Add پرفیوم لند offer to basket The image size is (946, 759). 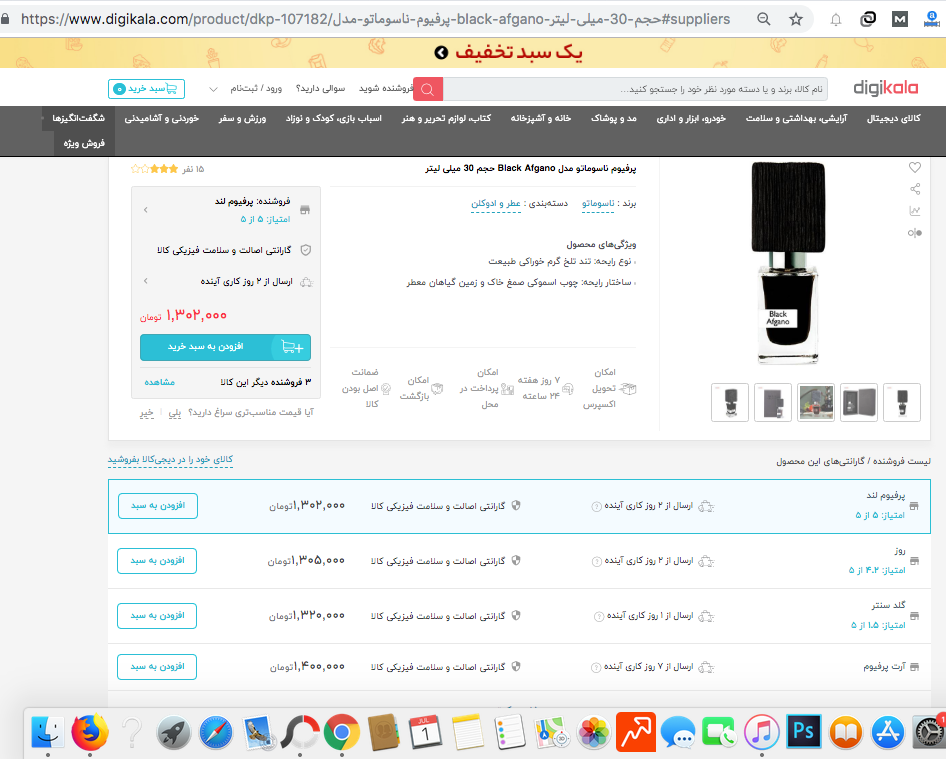tap(158, 506)
